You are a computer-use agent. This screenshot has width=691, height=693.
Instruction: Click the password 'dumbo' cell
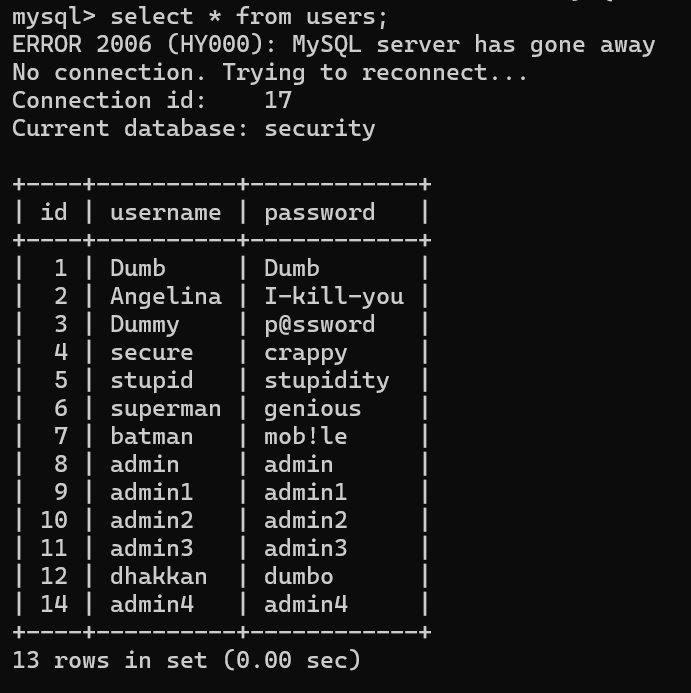(298, 577)
